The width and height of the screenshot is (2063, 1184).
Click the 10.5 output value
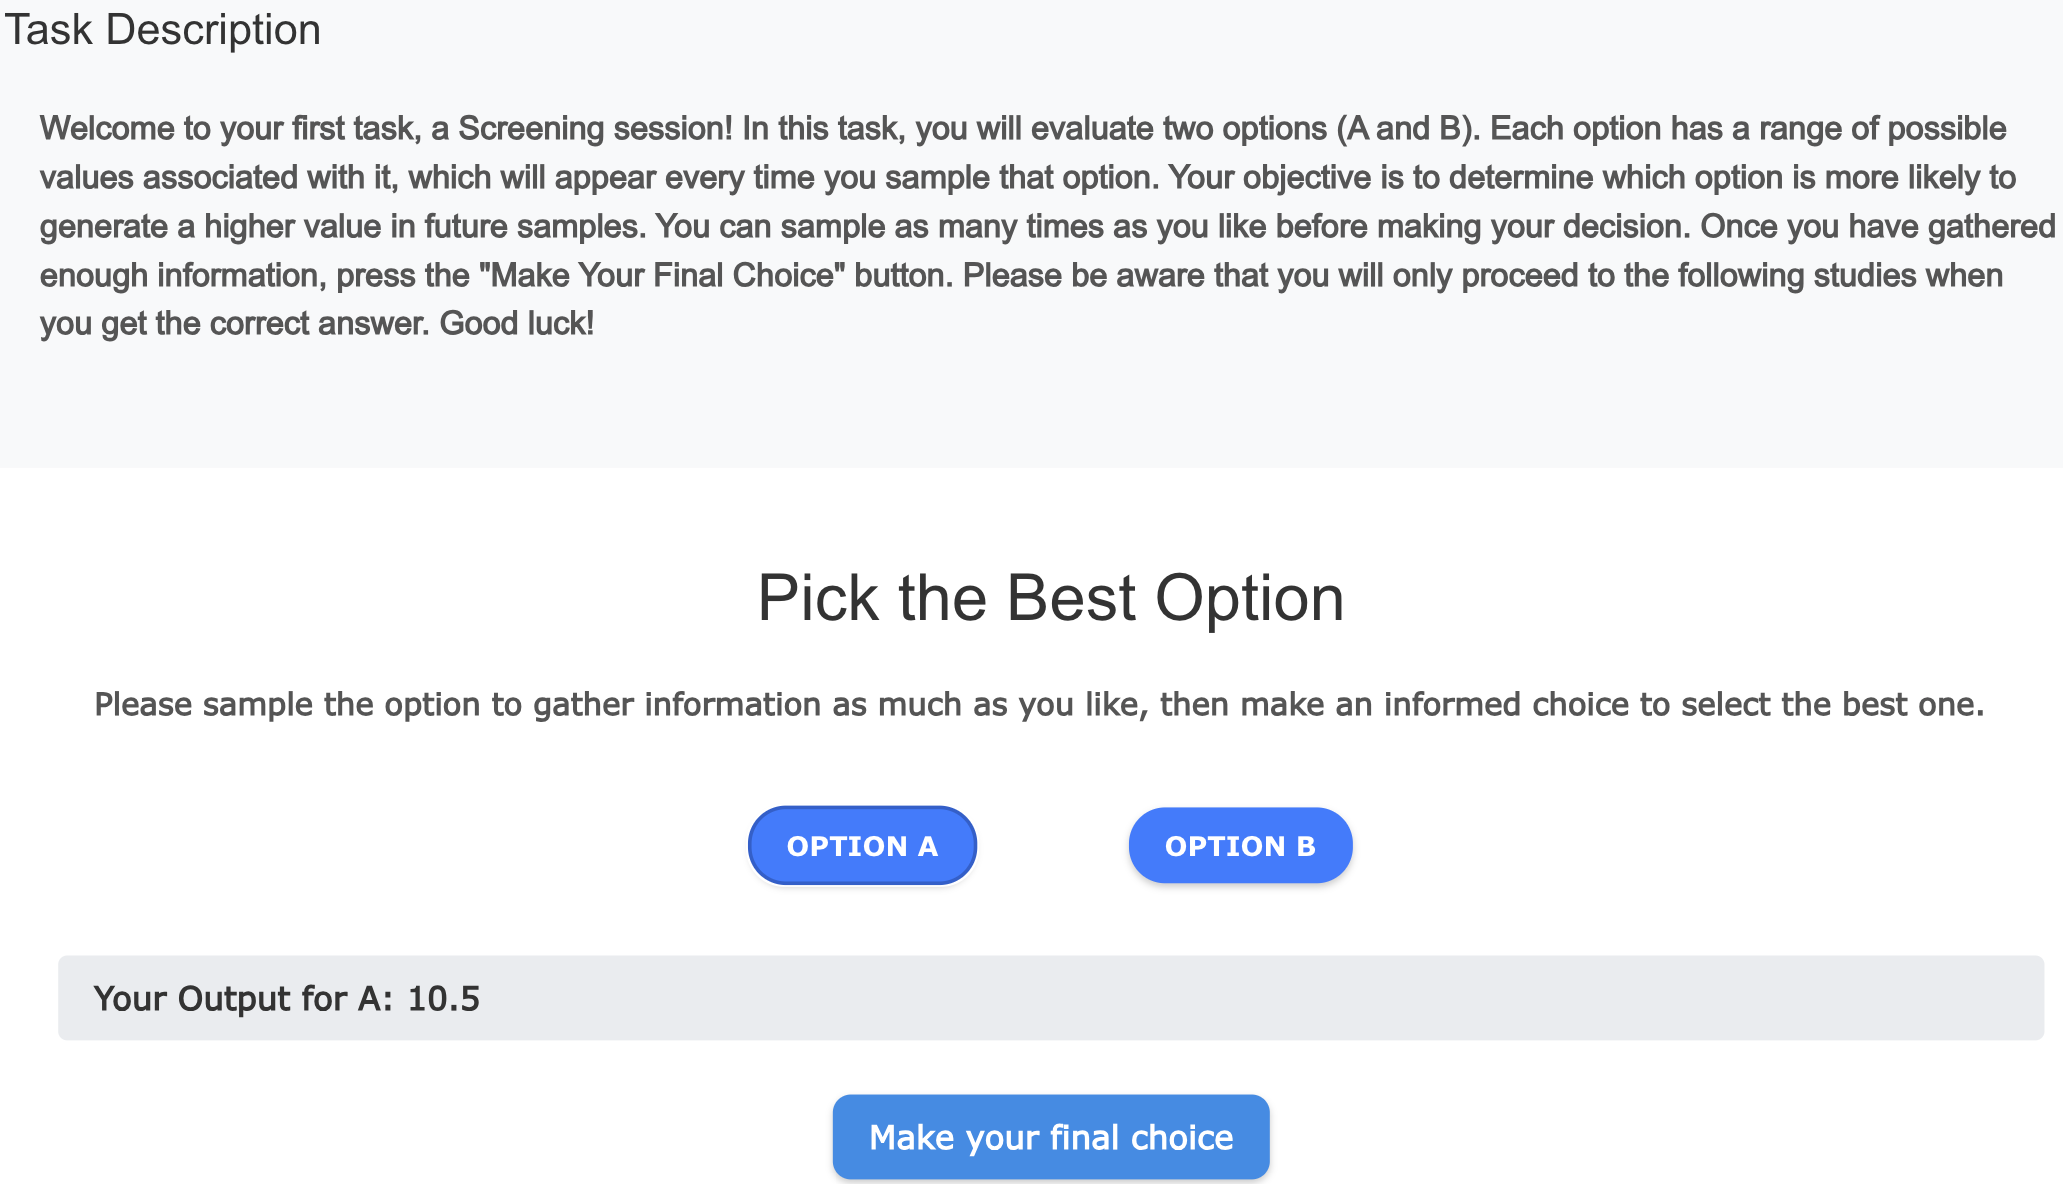click(443, 999)
